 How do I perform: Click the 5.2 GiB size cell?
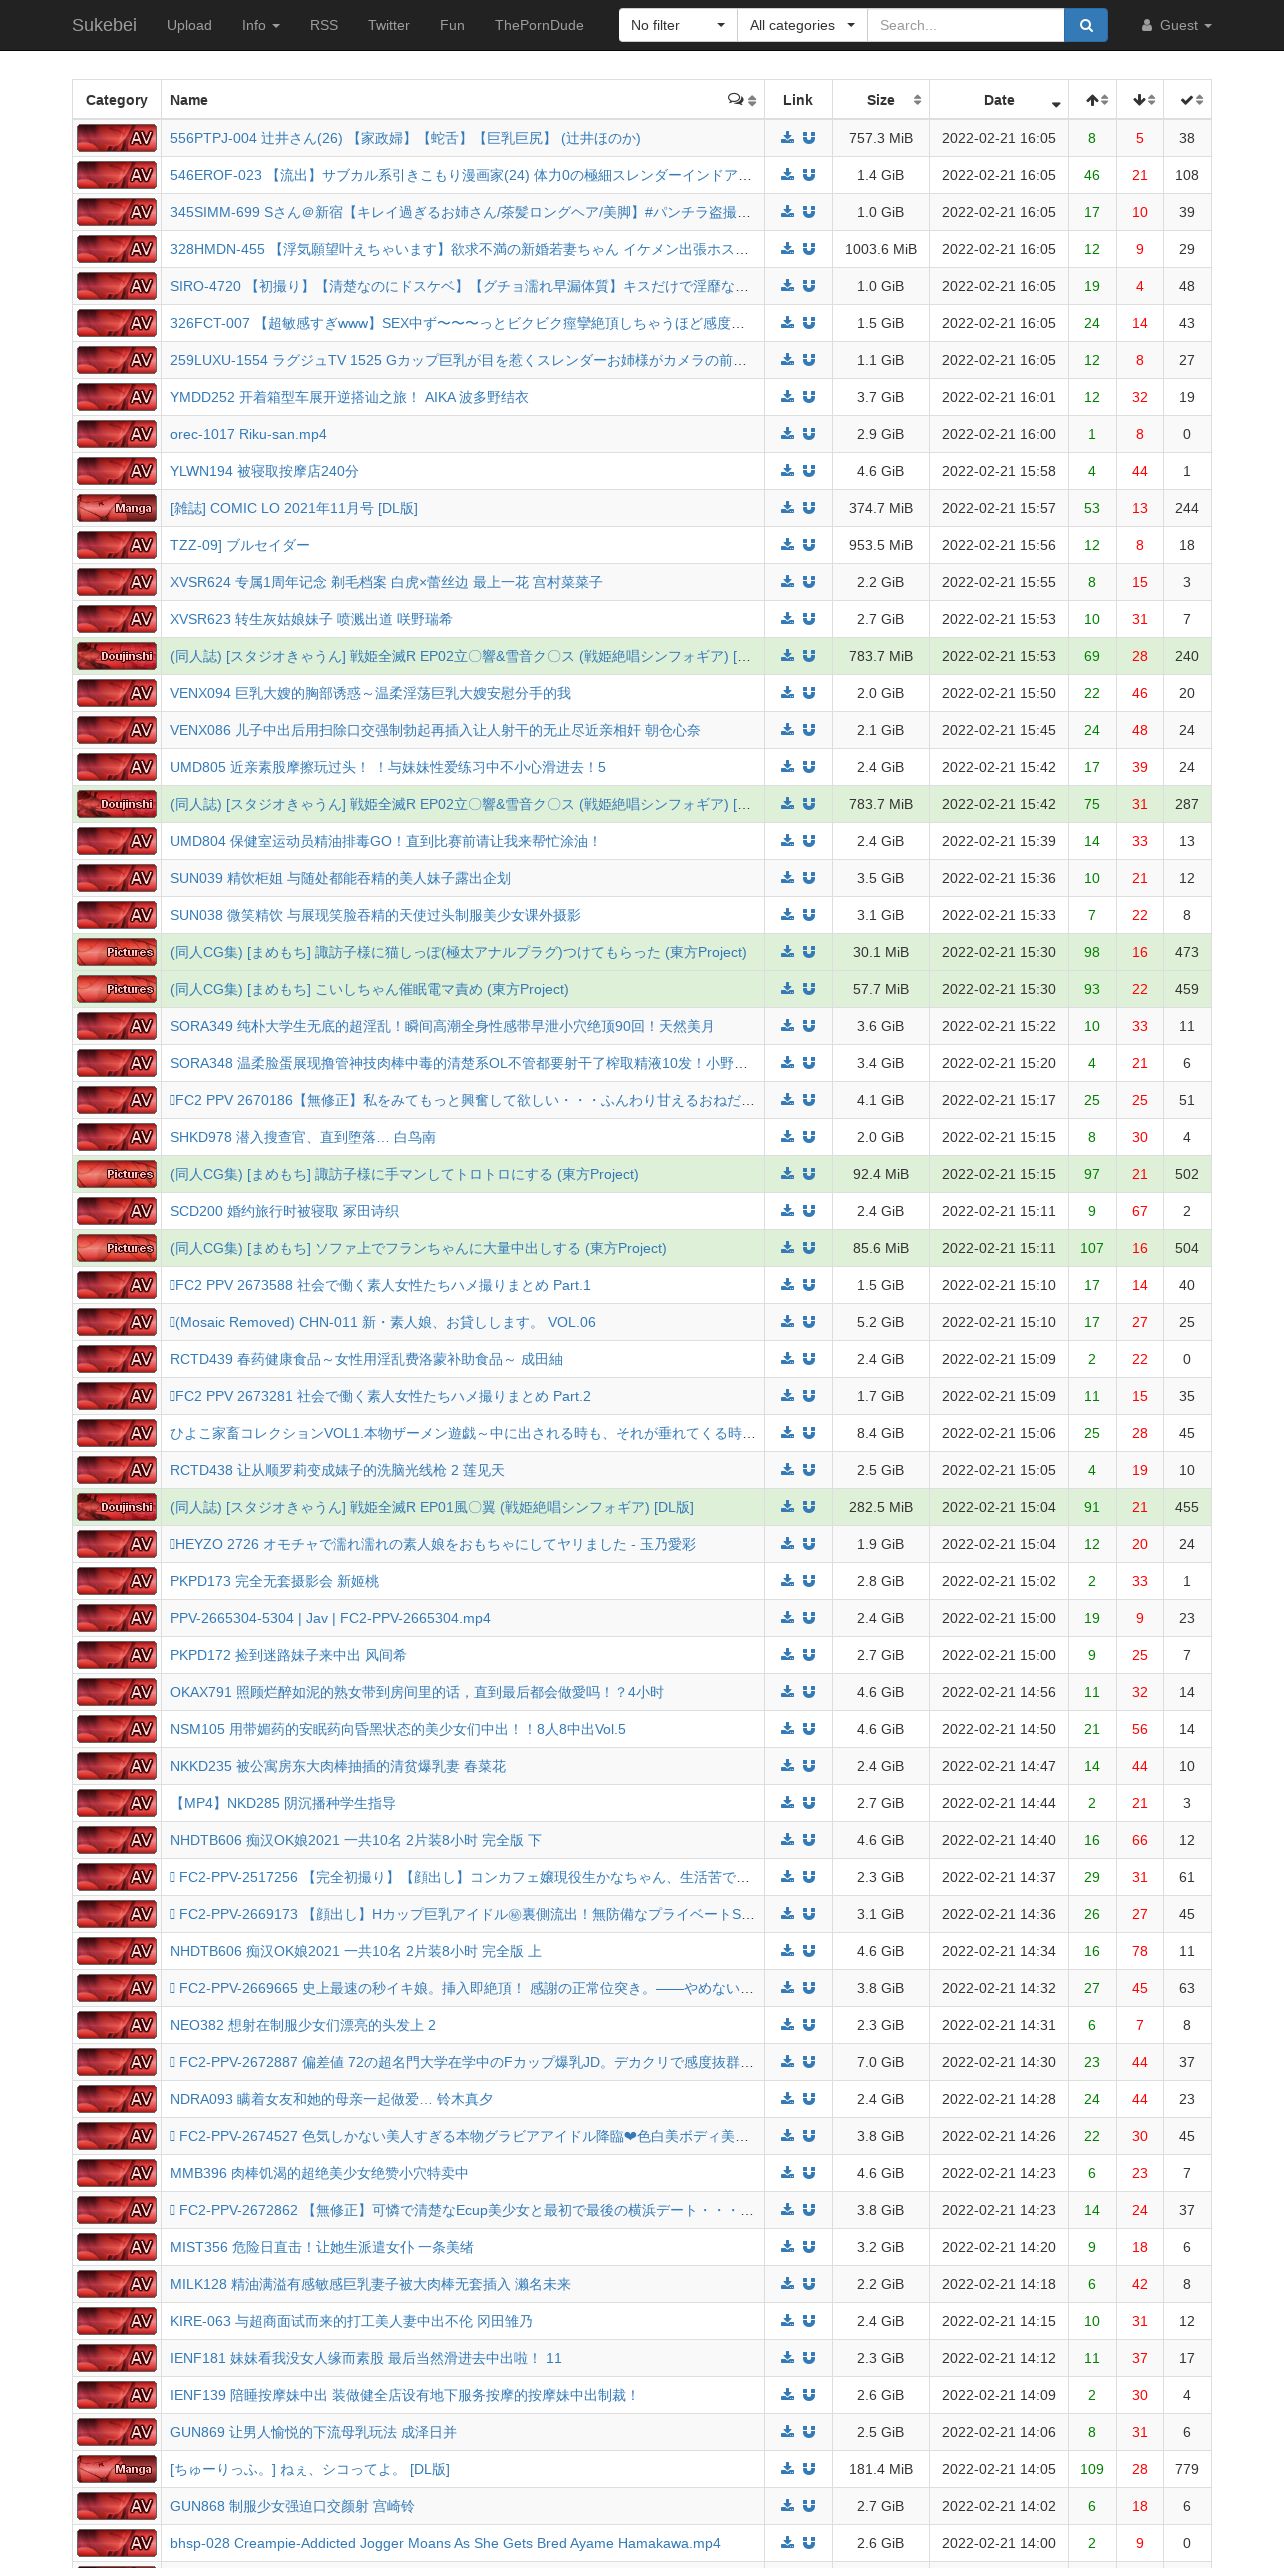[x=881, y=1322]
